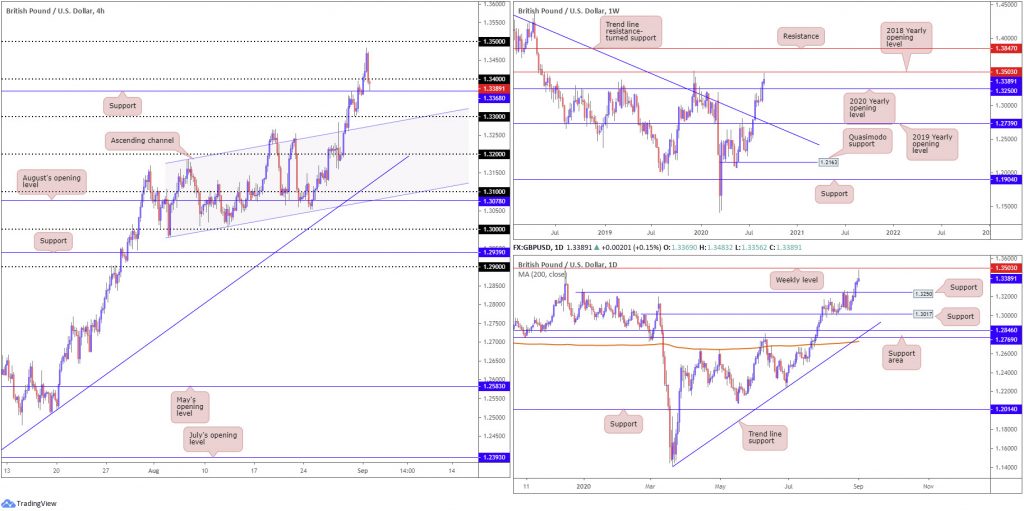Click the 1.28460 price tag on daily axis
This screenshot has height=511, width=1024.
tap(1006, 332)
